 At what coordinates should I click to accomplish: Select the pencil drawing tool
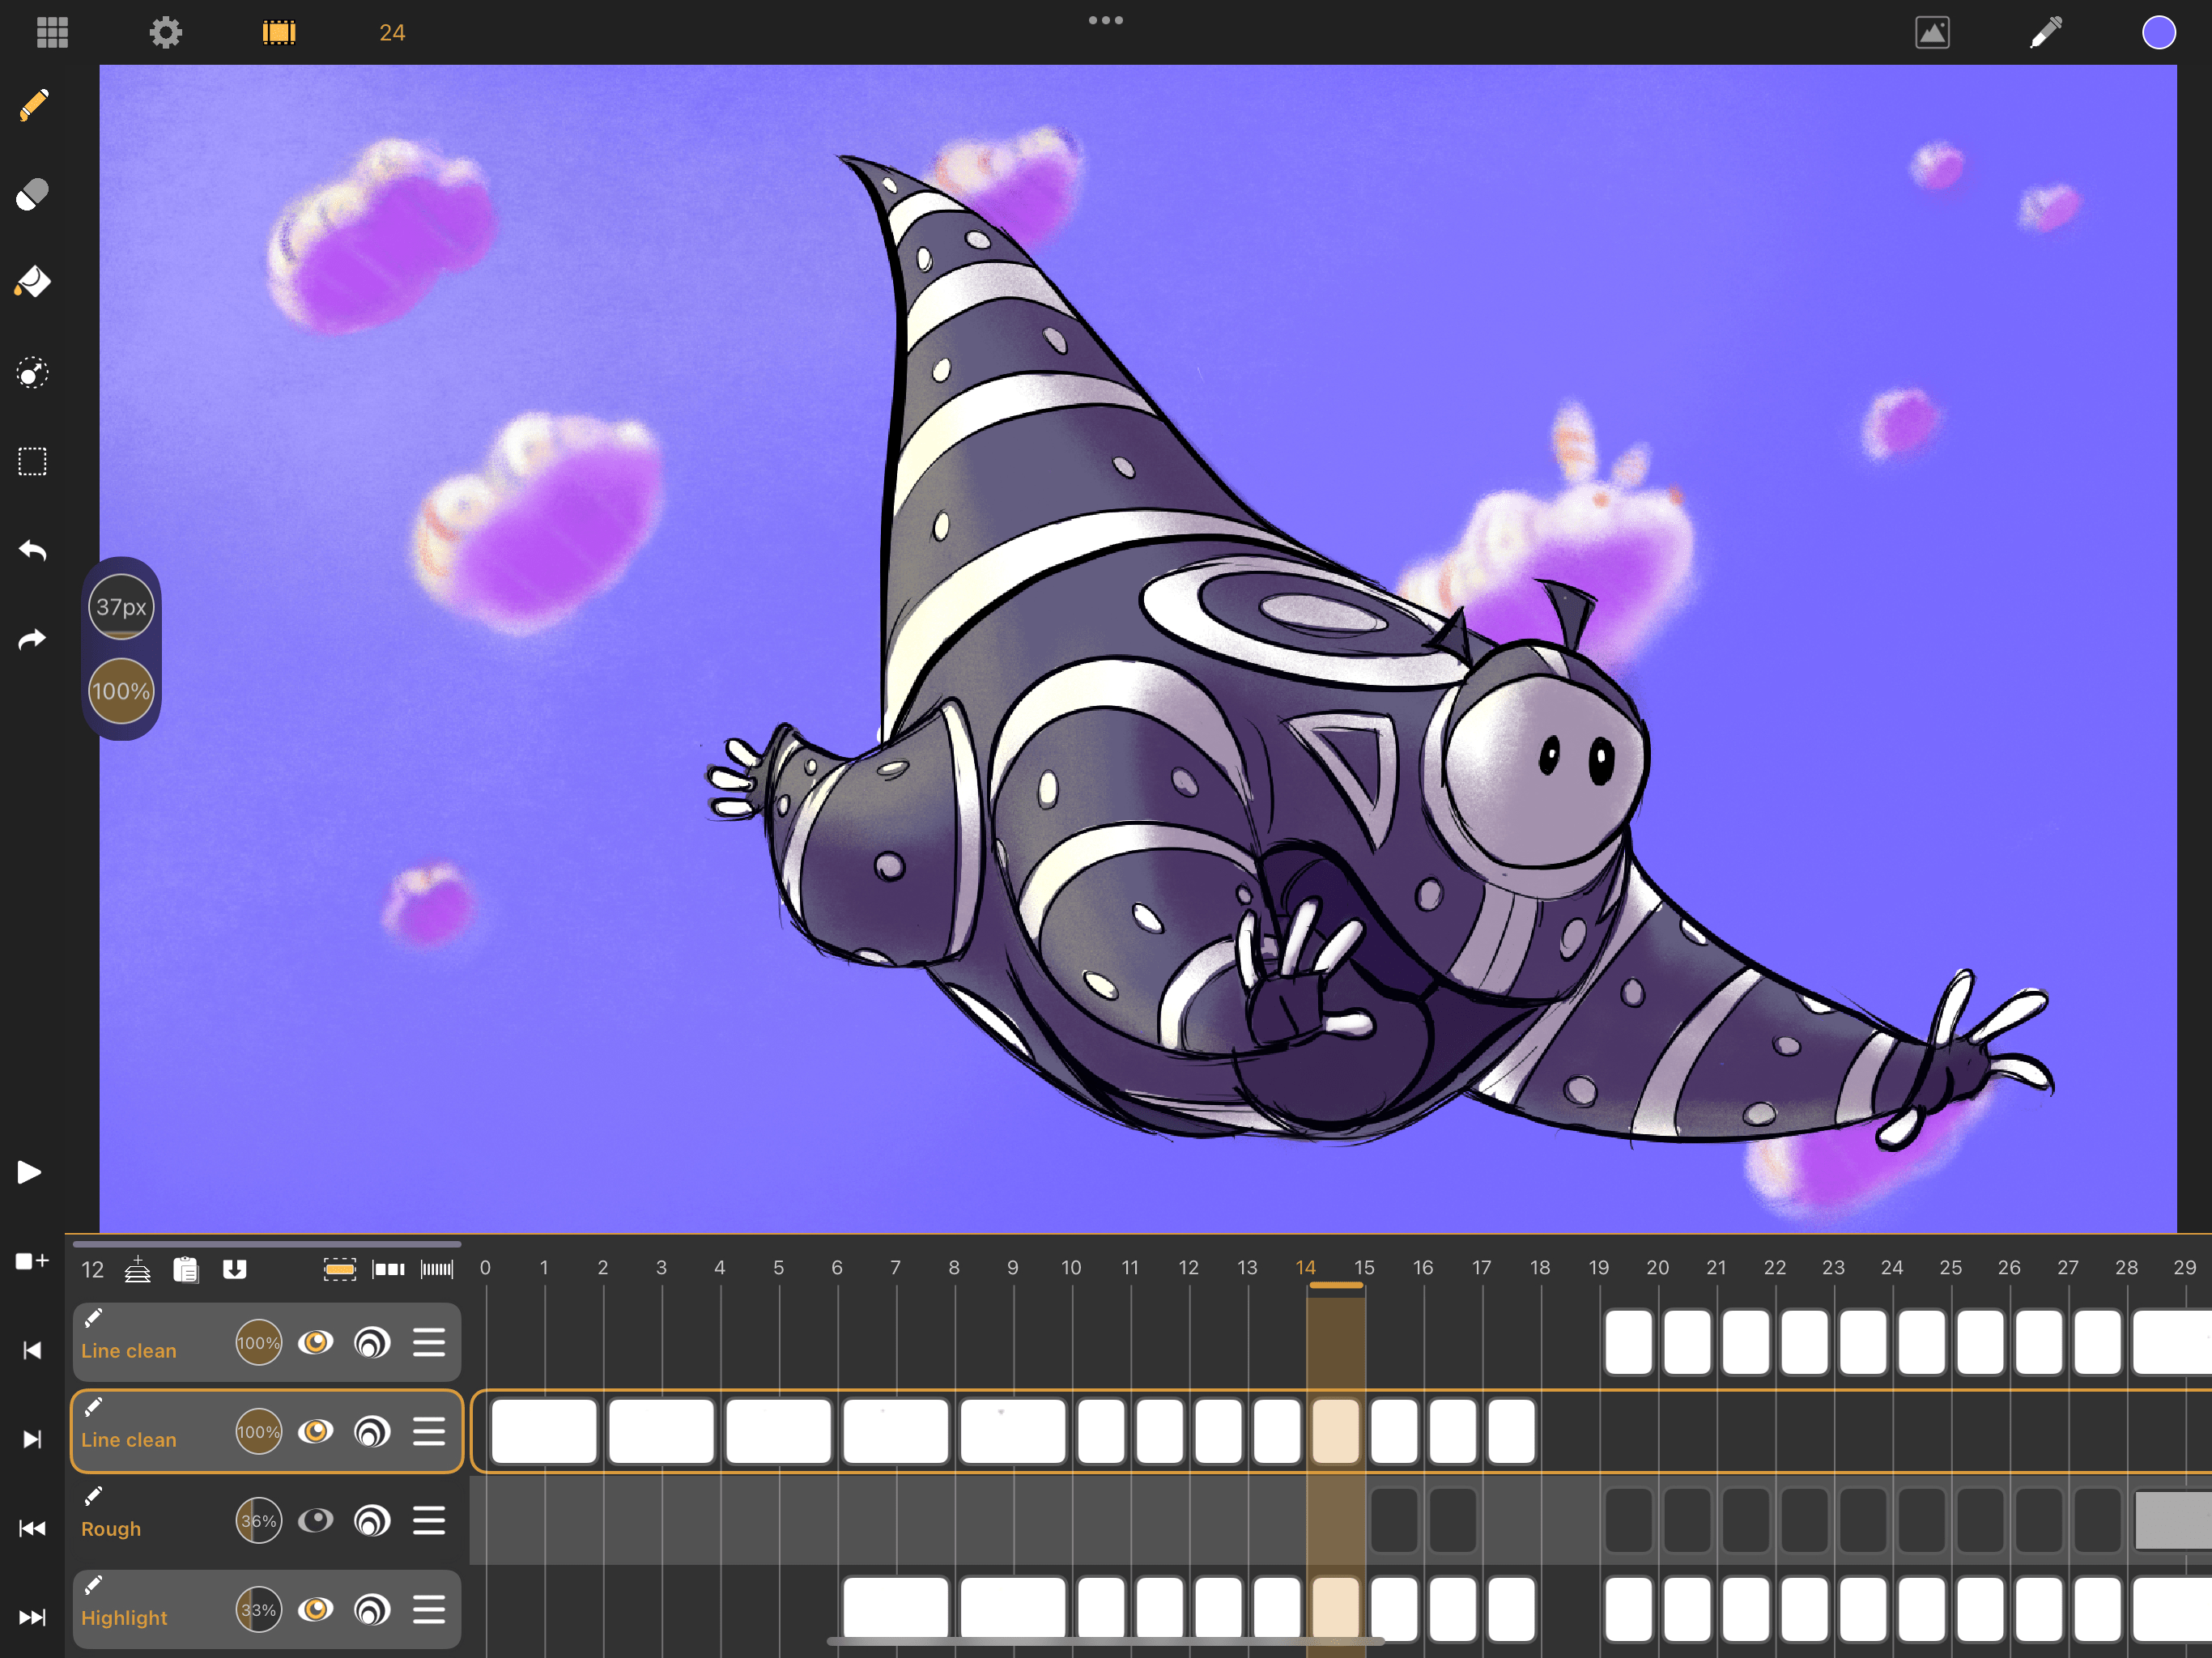pos(33,105)
